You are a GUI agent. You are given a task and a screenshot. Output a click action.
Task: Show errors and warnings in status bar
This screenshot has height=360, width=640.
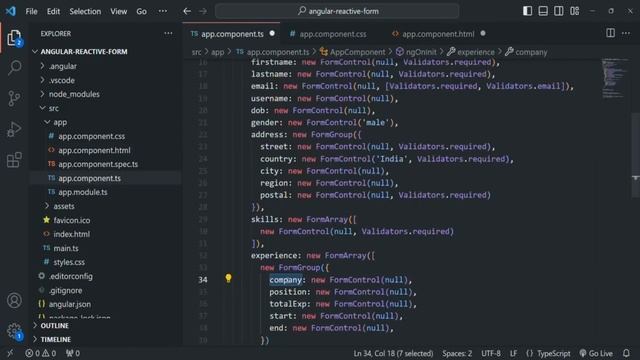(x=40, y=353)
